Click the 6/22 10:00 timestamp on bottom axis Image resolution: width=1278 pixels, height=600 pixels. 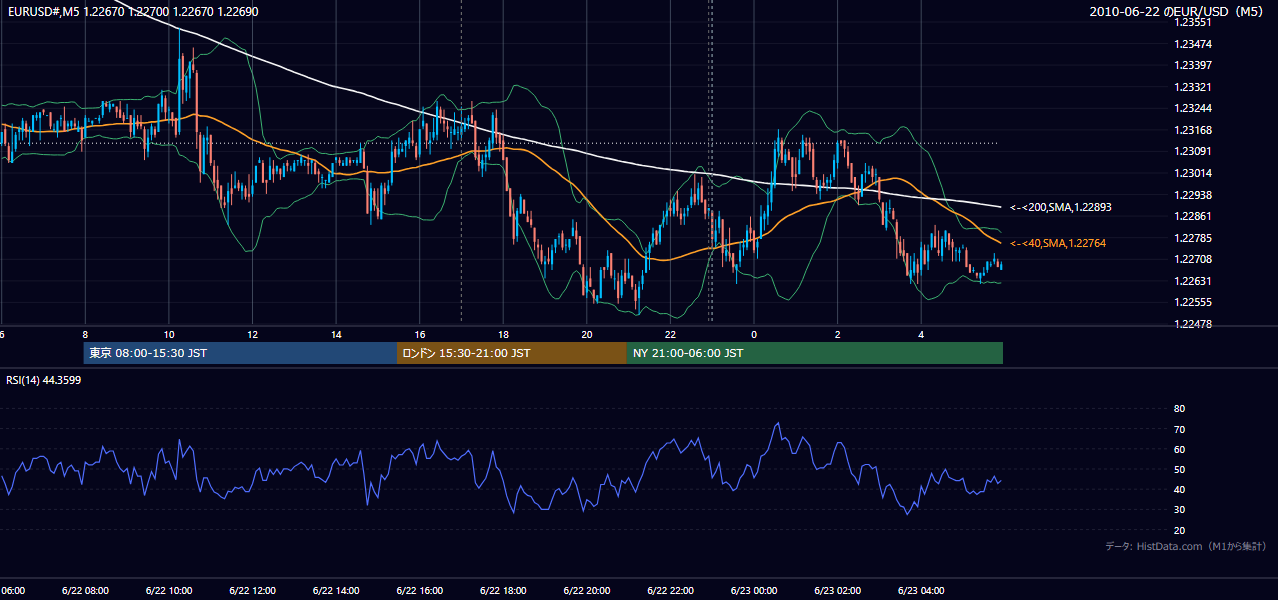[x=168, y=591]
